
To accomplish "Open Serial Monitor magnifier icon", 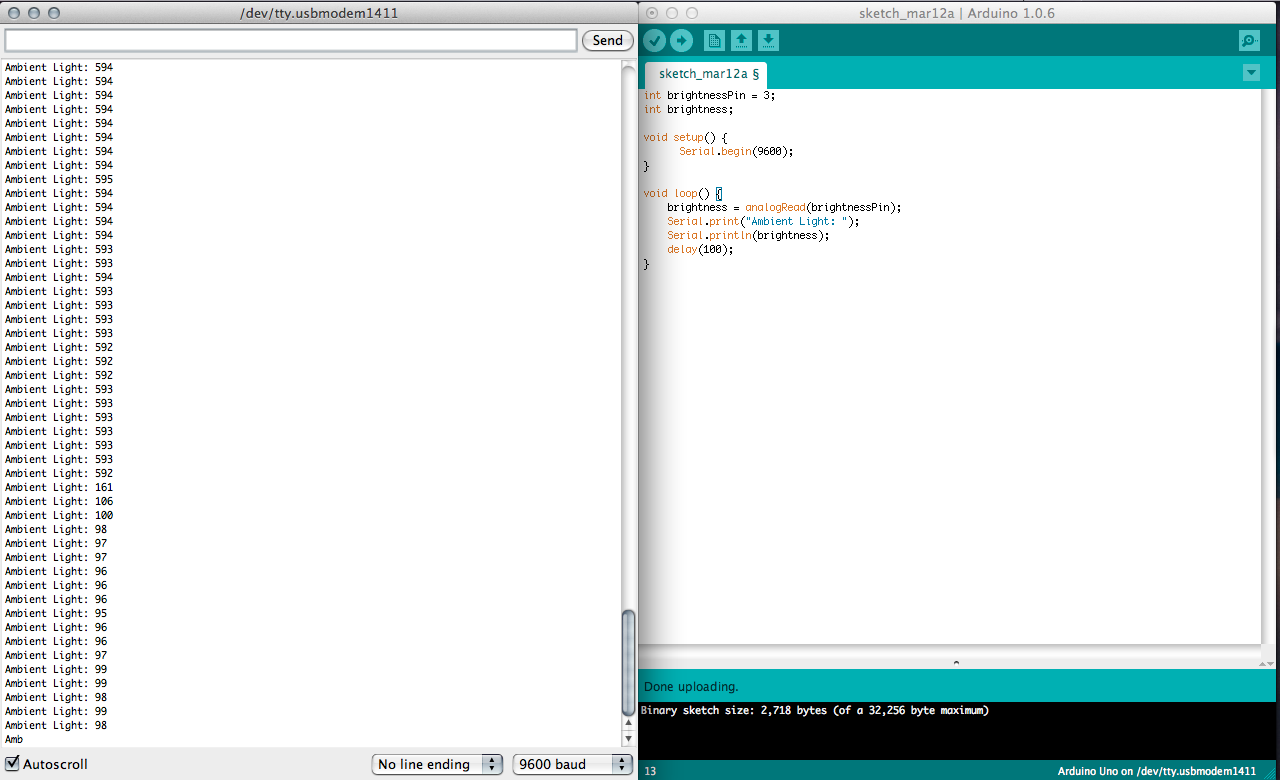I will click(x=1249, y=41).
